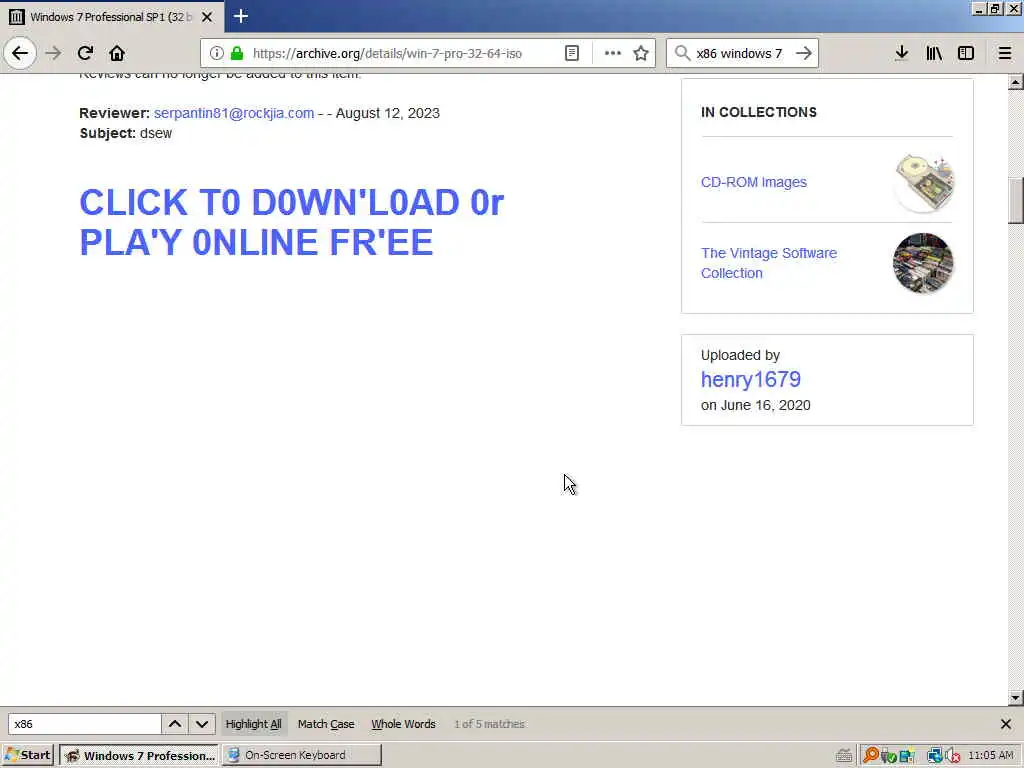Find the next x86 match
The height and width of the screenshot is (768, 1024).
tap(202, 724)
